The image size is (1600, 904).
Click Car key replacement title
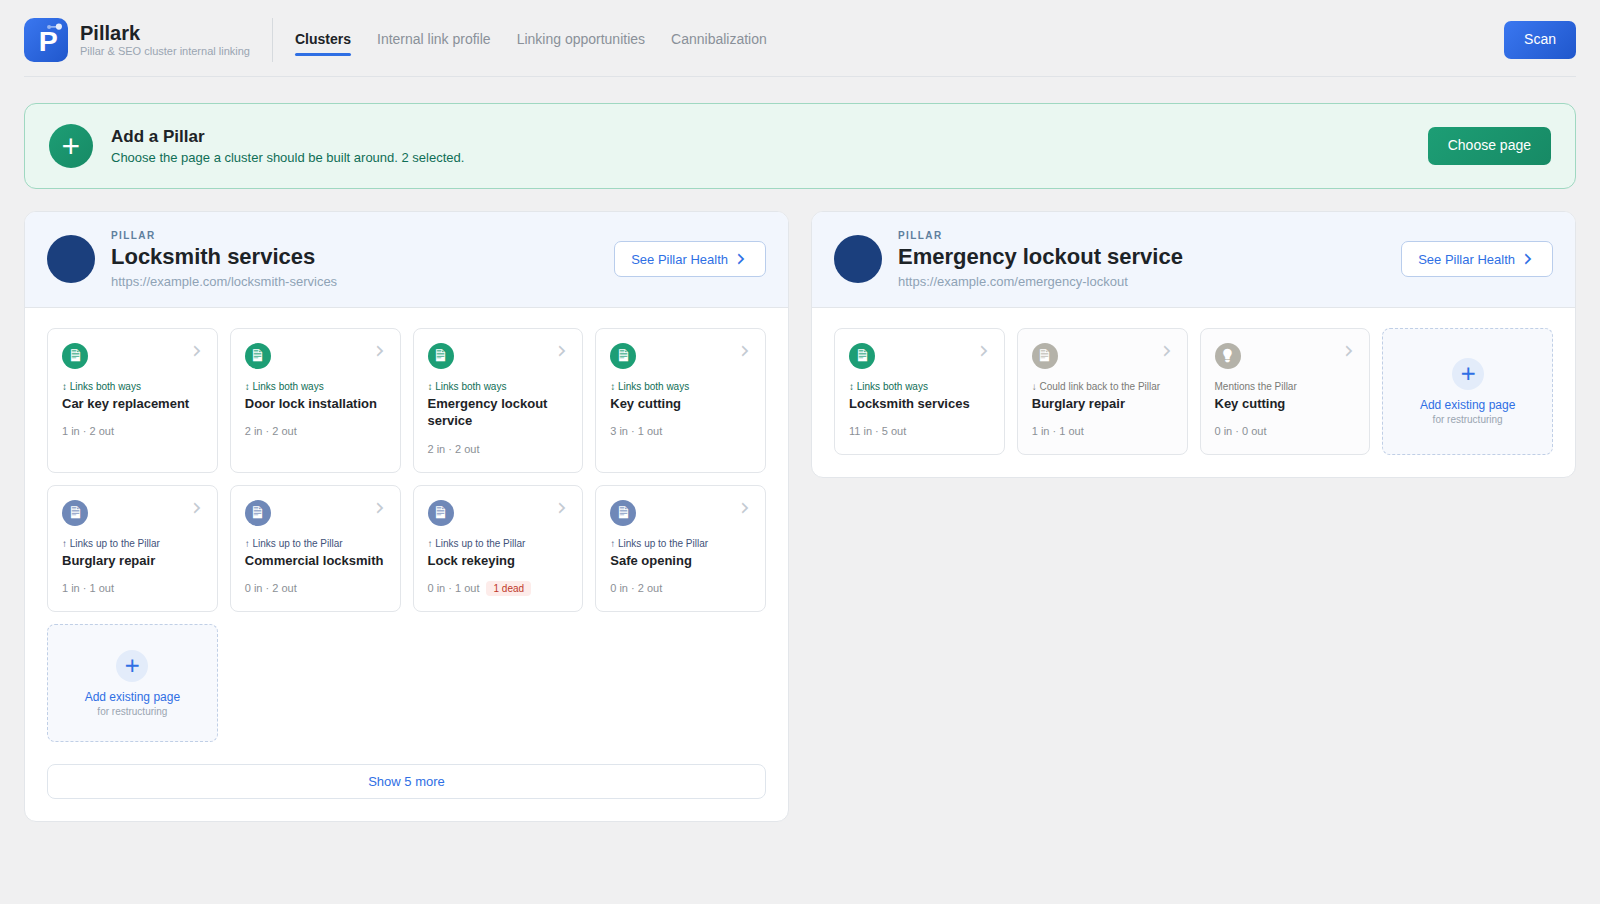(x=126, y=404)
